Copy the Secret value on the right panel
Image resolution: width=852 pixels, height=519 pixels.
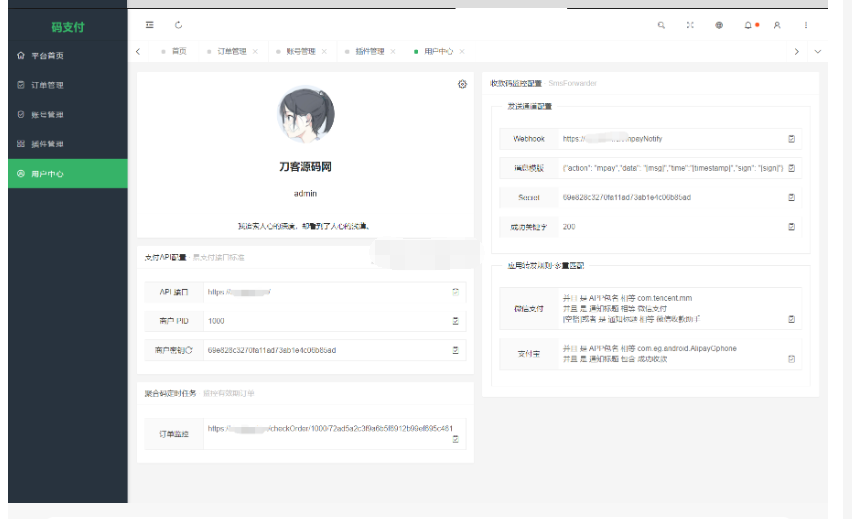(792, 197)
